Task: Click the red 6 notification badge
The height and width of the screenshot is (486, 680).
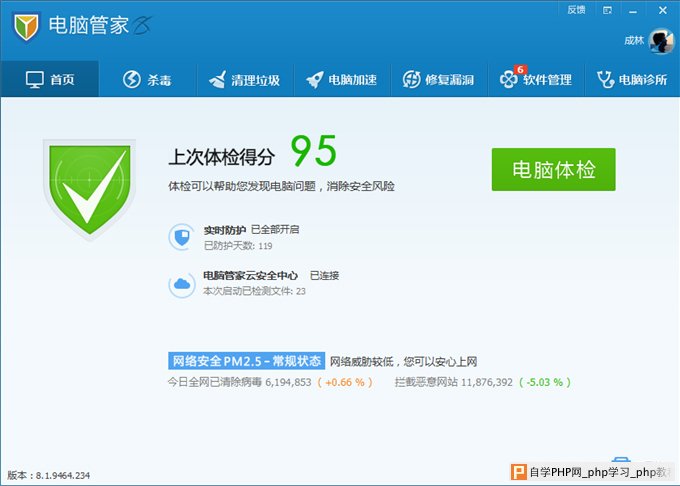Action: 520,70
